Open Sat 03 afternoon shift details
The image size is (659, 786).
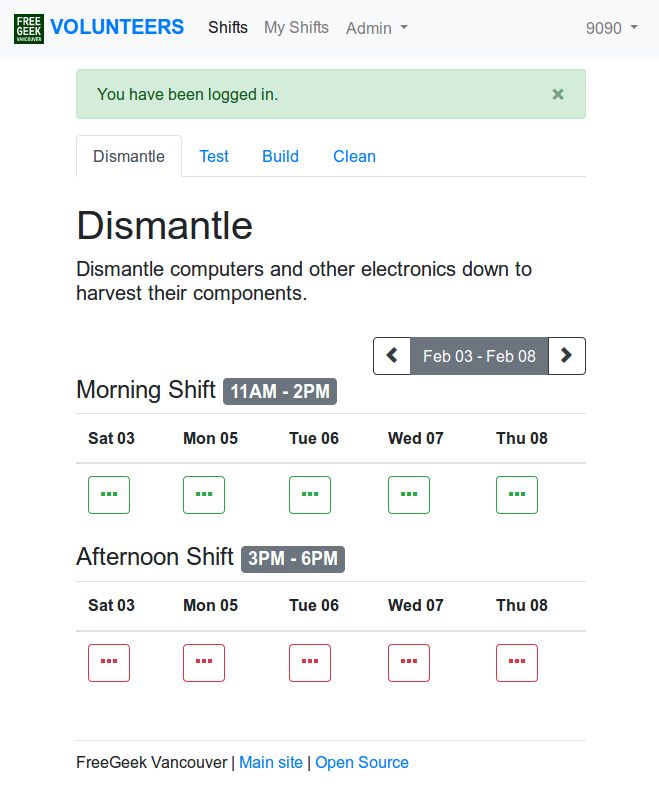click(x=109, y=663)
